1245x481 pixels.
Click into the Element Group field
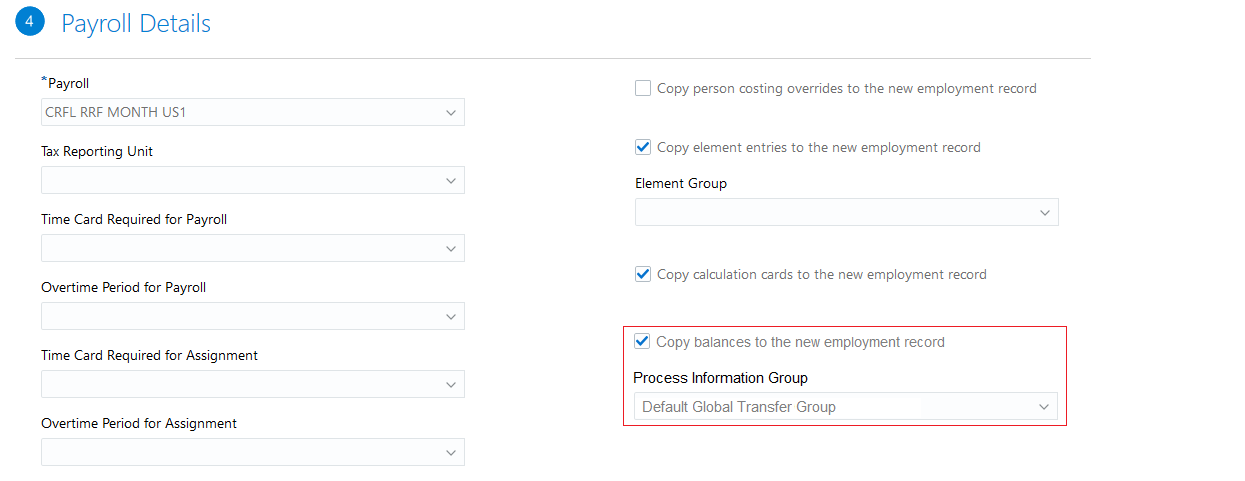[x=830, y=213]
